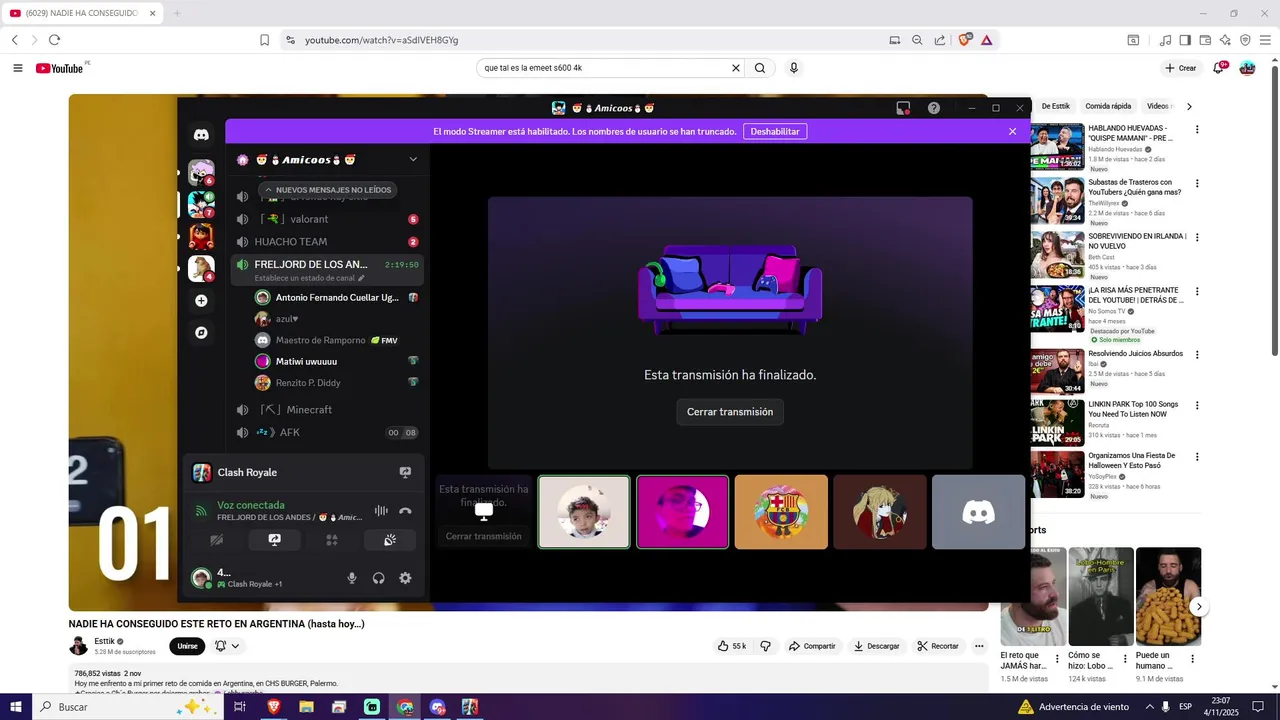Join the valorant voice channel
Image resolution: width=1280 pixels, height=720 pixels.
[x=326, y=219]
